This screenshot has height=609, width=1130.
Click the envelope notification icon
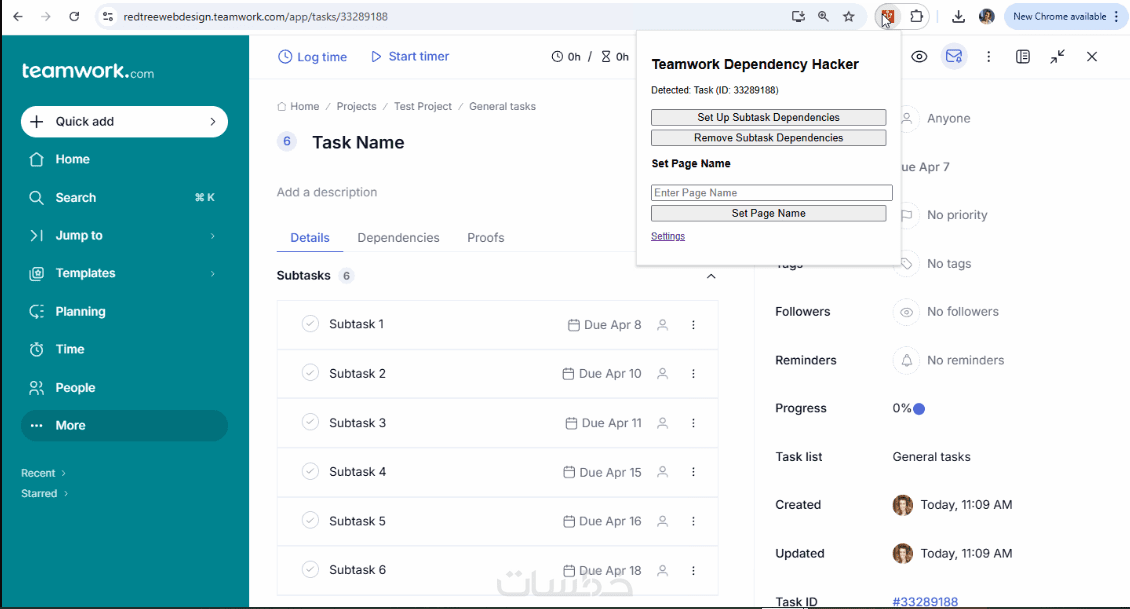pyautogui.click(x=954, y=57)
